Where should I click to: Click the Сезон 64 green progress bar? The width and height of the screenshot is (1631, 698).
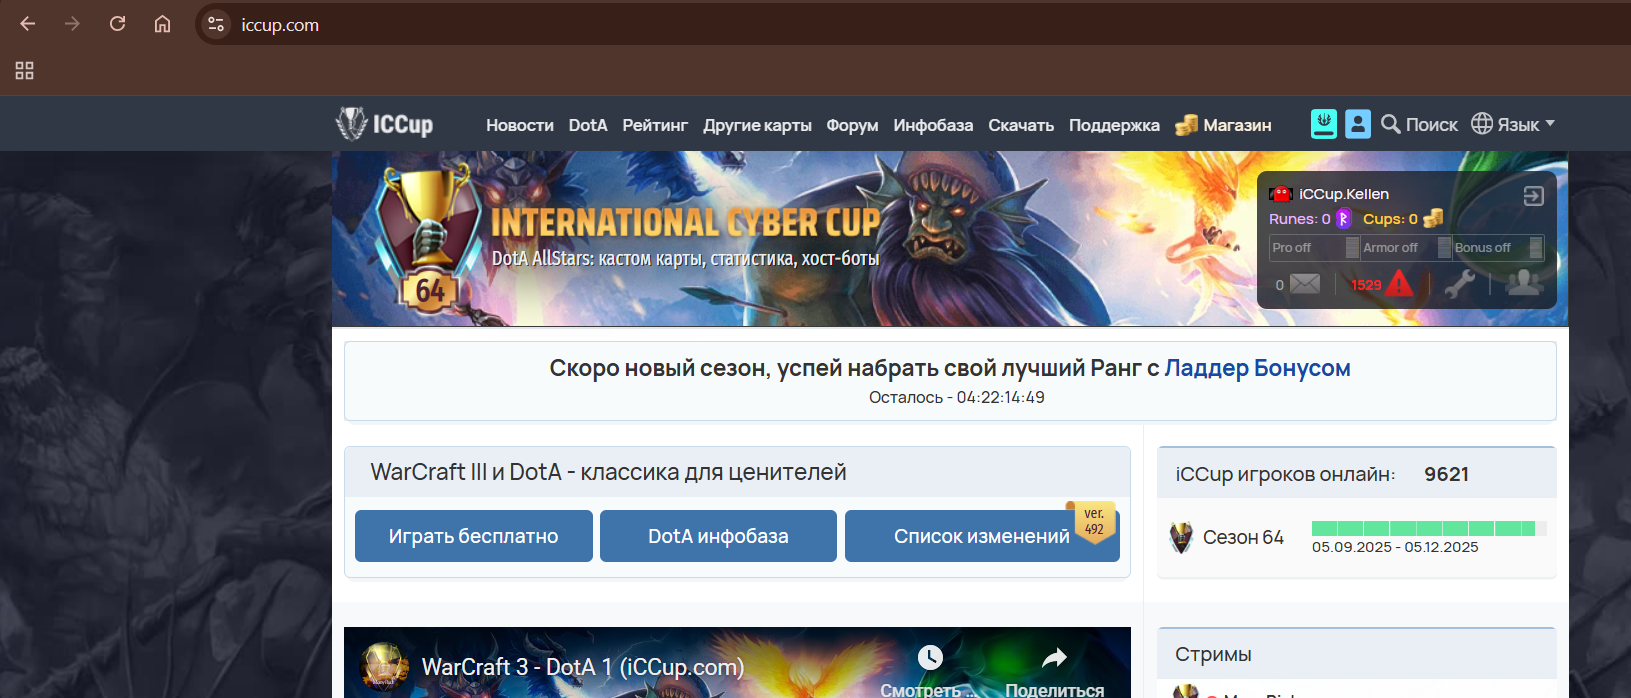(1429, 528)
